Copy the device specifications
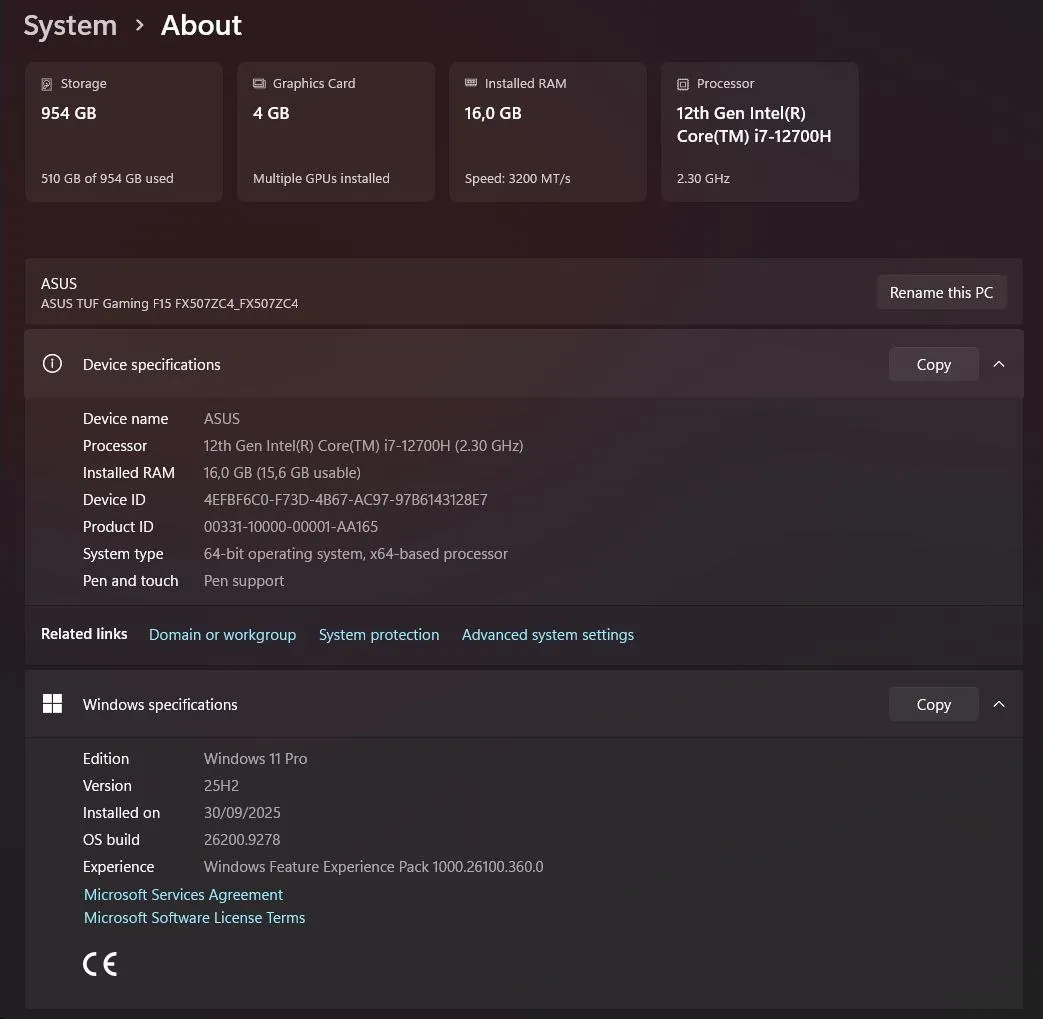The width and height of the screenshot is (1043, 1019). (933, 364)
